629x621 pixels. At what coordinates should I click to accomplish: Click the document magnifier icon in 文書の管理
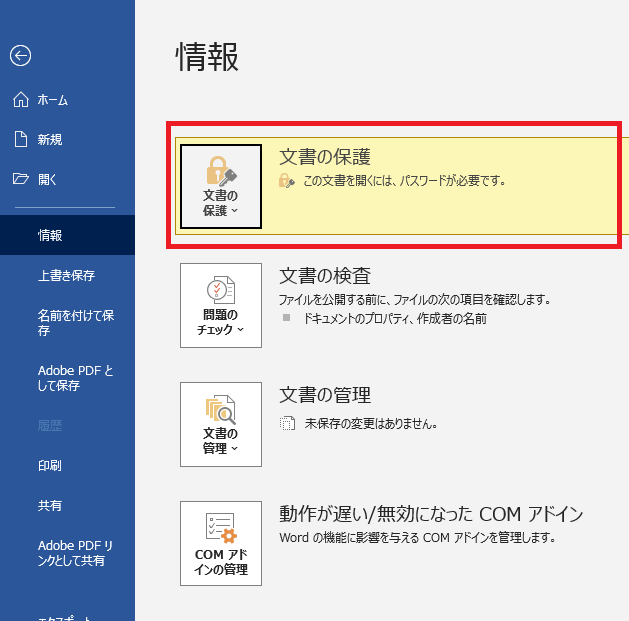click(221, 409)
